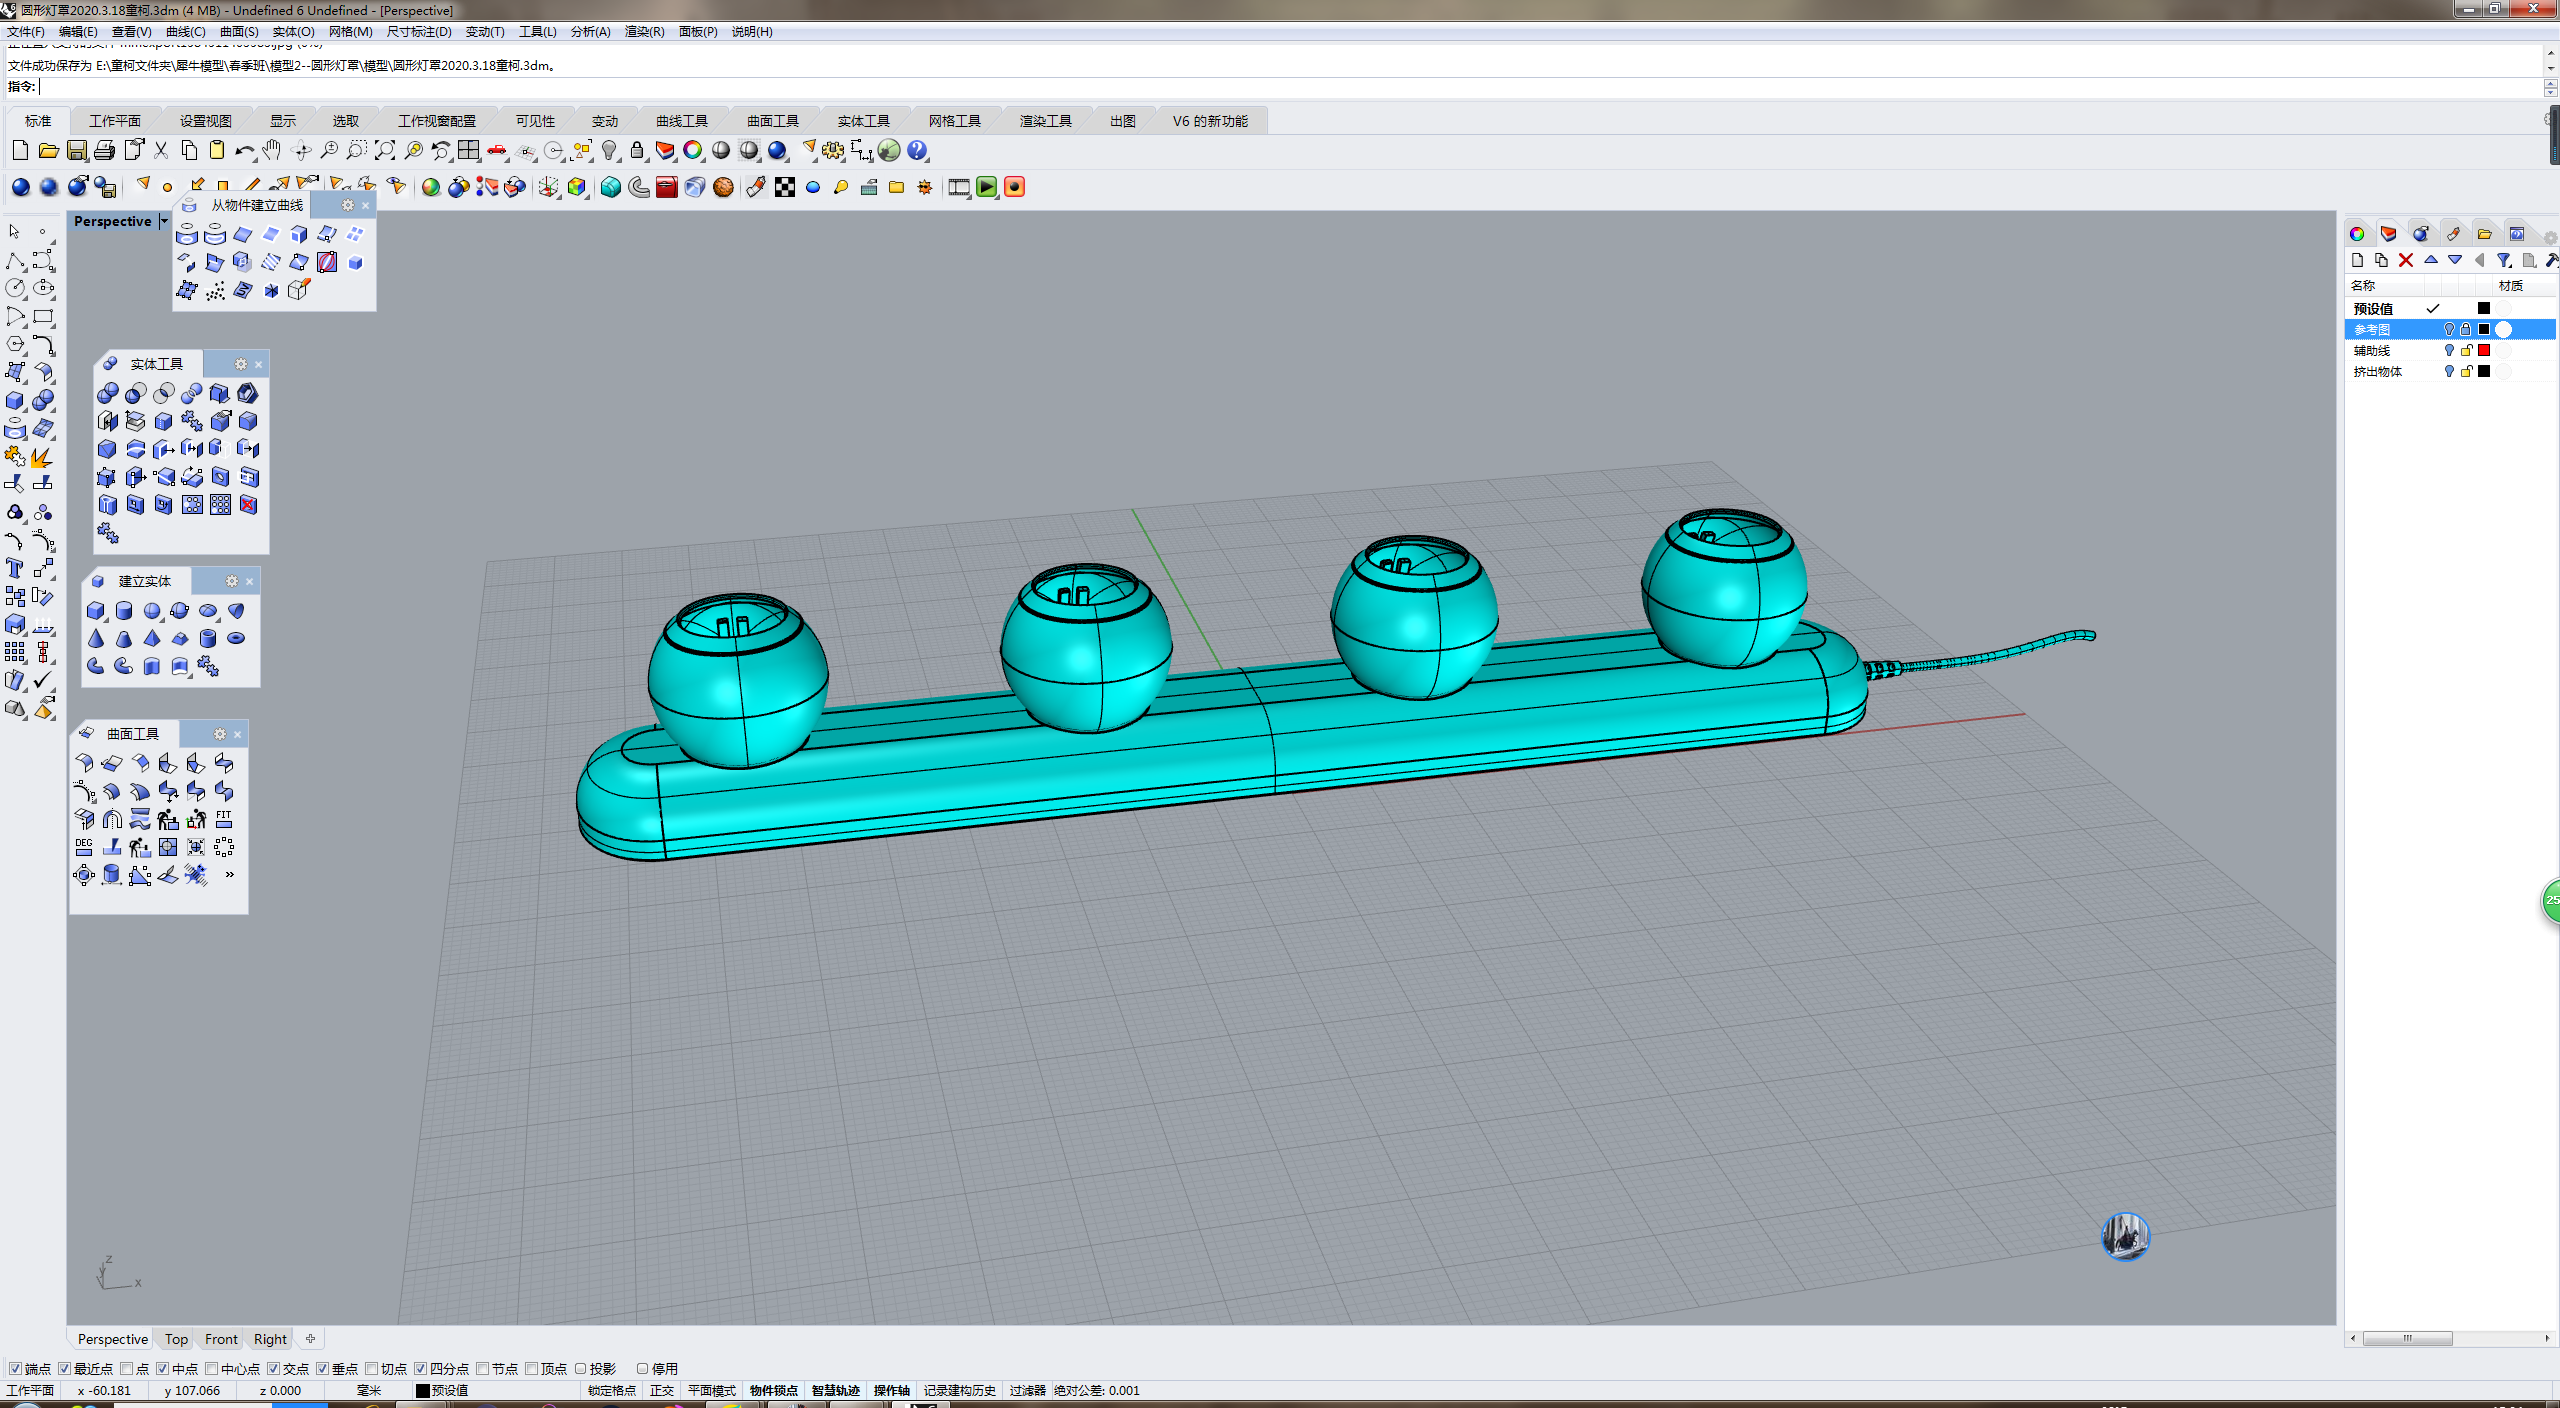Open the 曲线(C) menu
Screen dimensions: 2560x1408
[x=185, y=32]
